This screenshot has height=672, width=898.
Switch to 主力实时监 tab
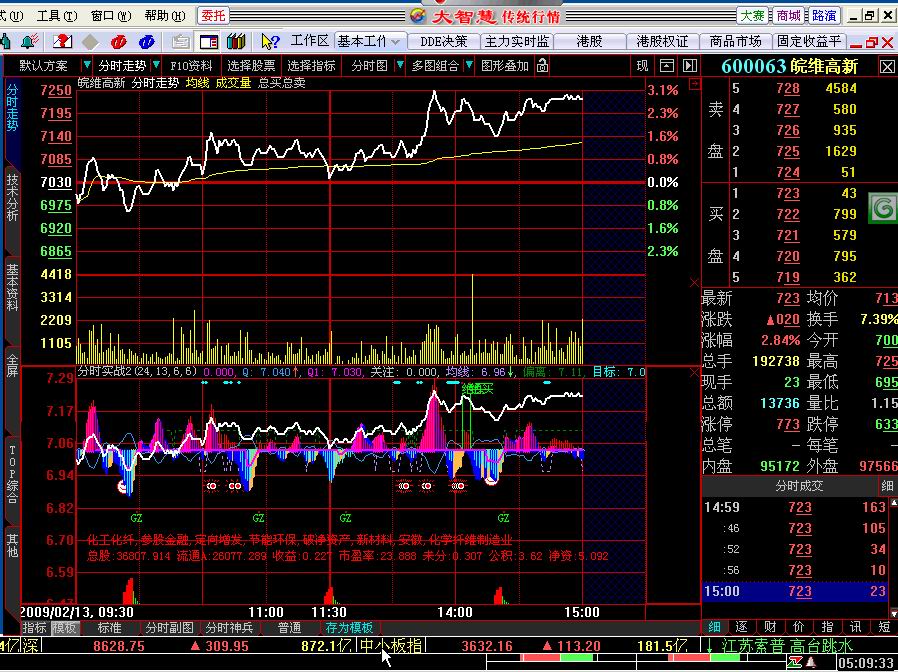click(517, 41)
